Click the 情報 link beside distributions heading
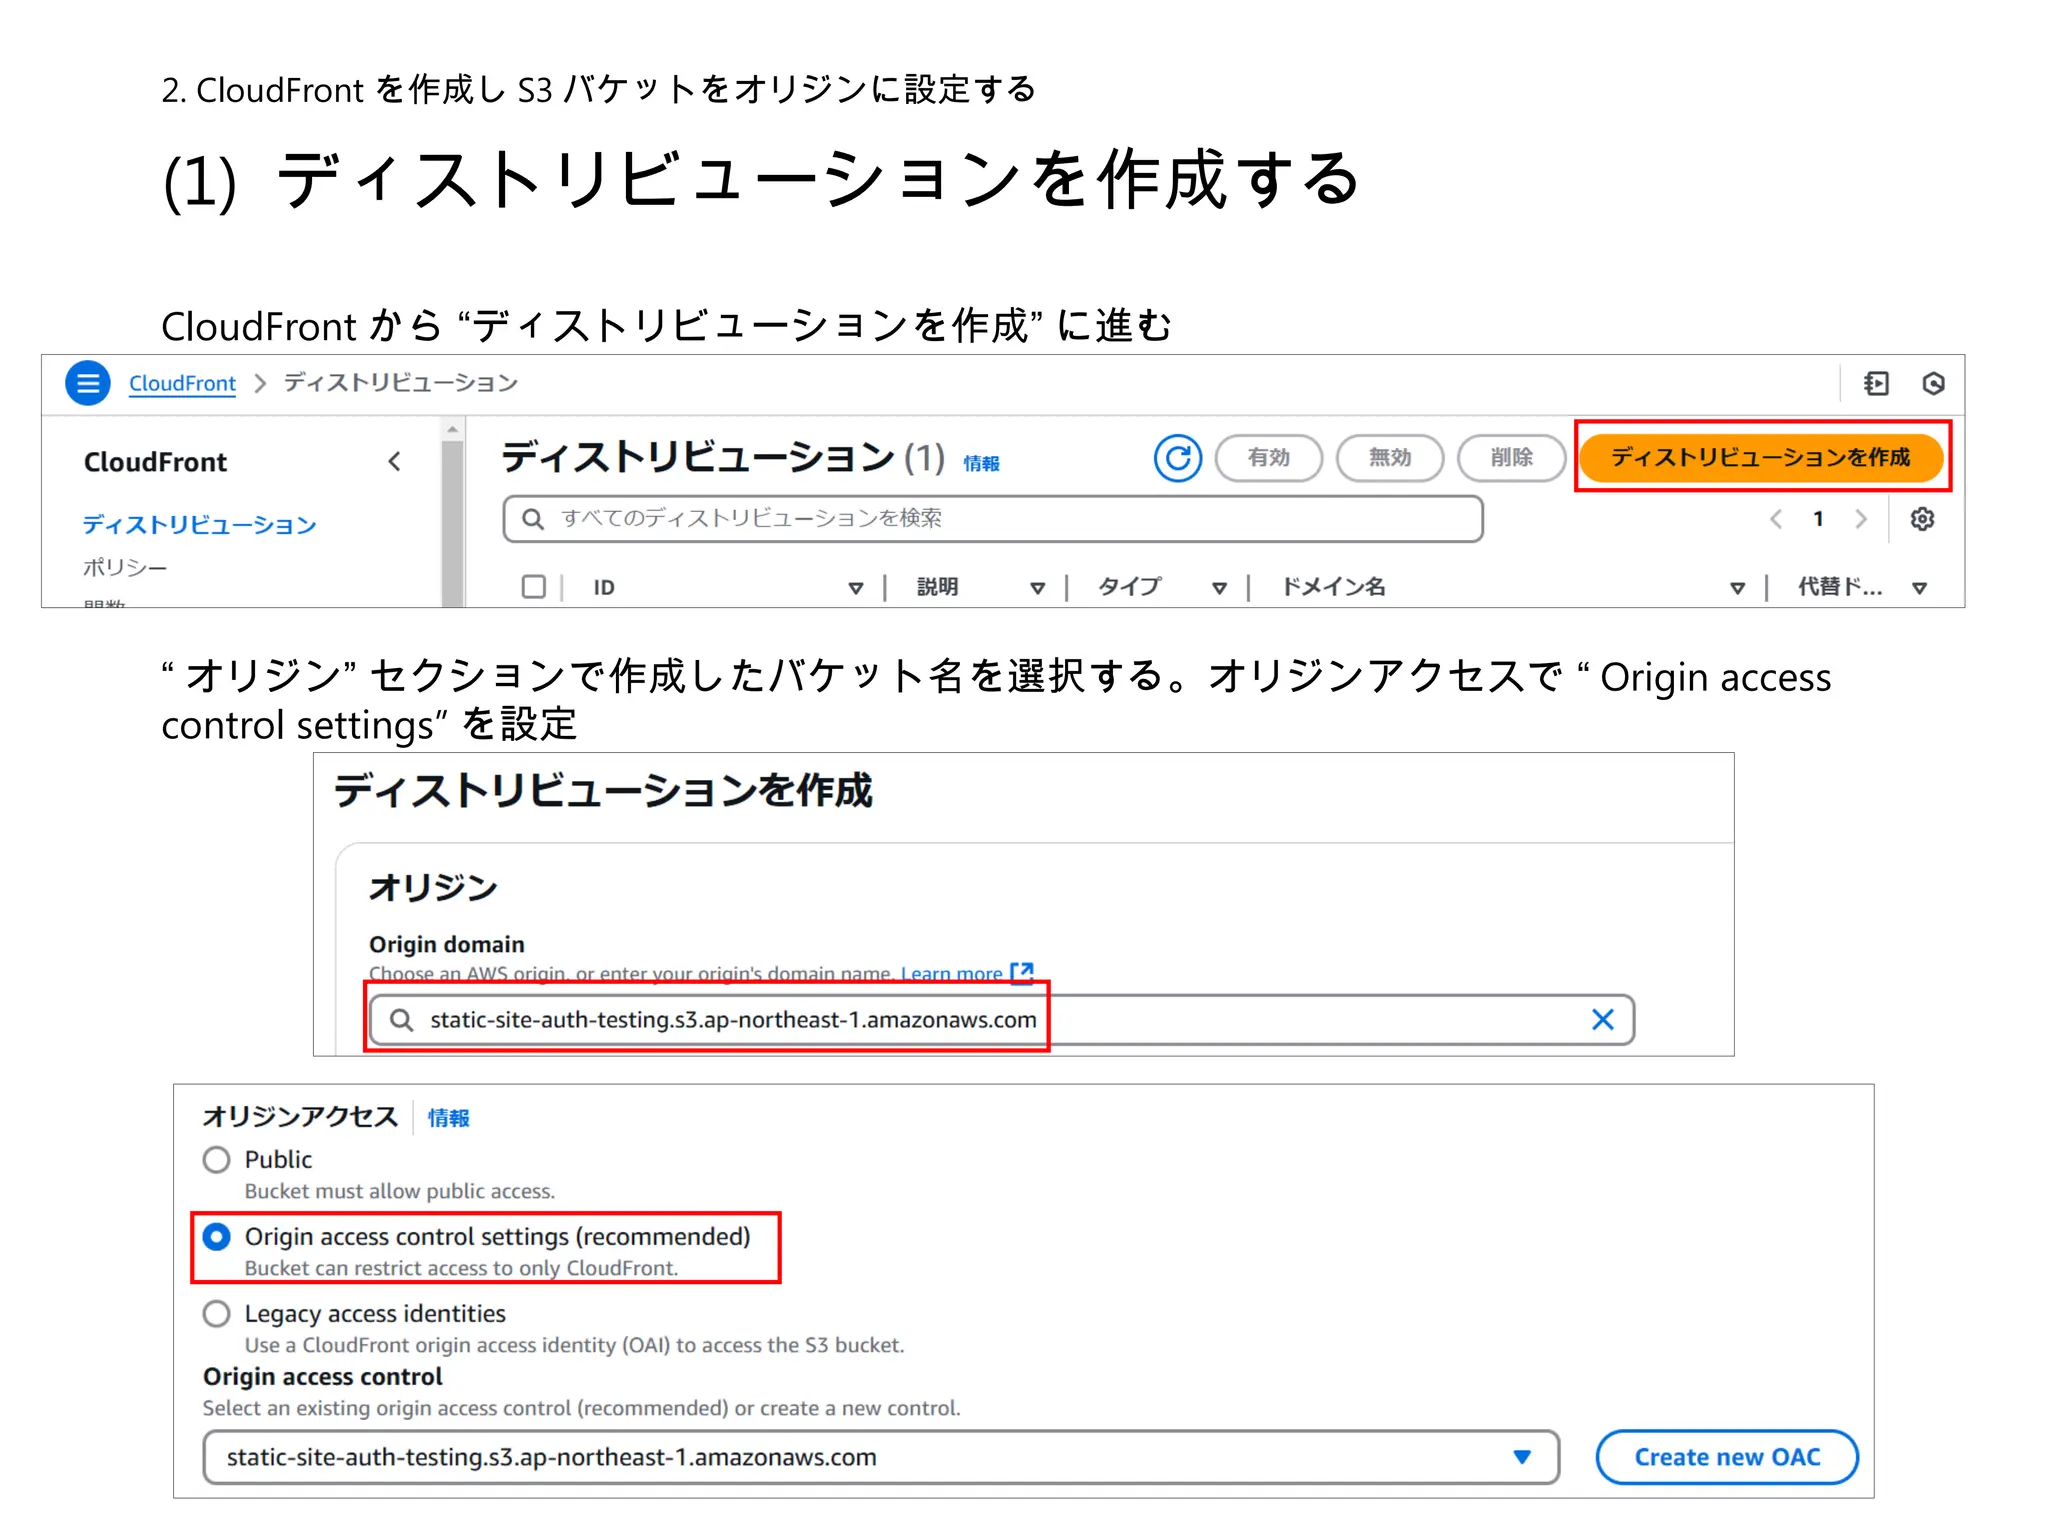Image resolution: width=2048 pixels, height=1536 pixels. 981,463
